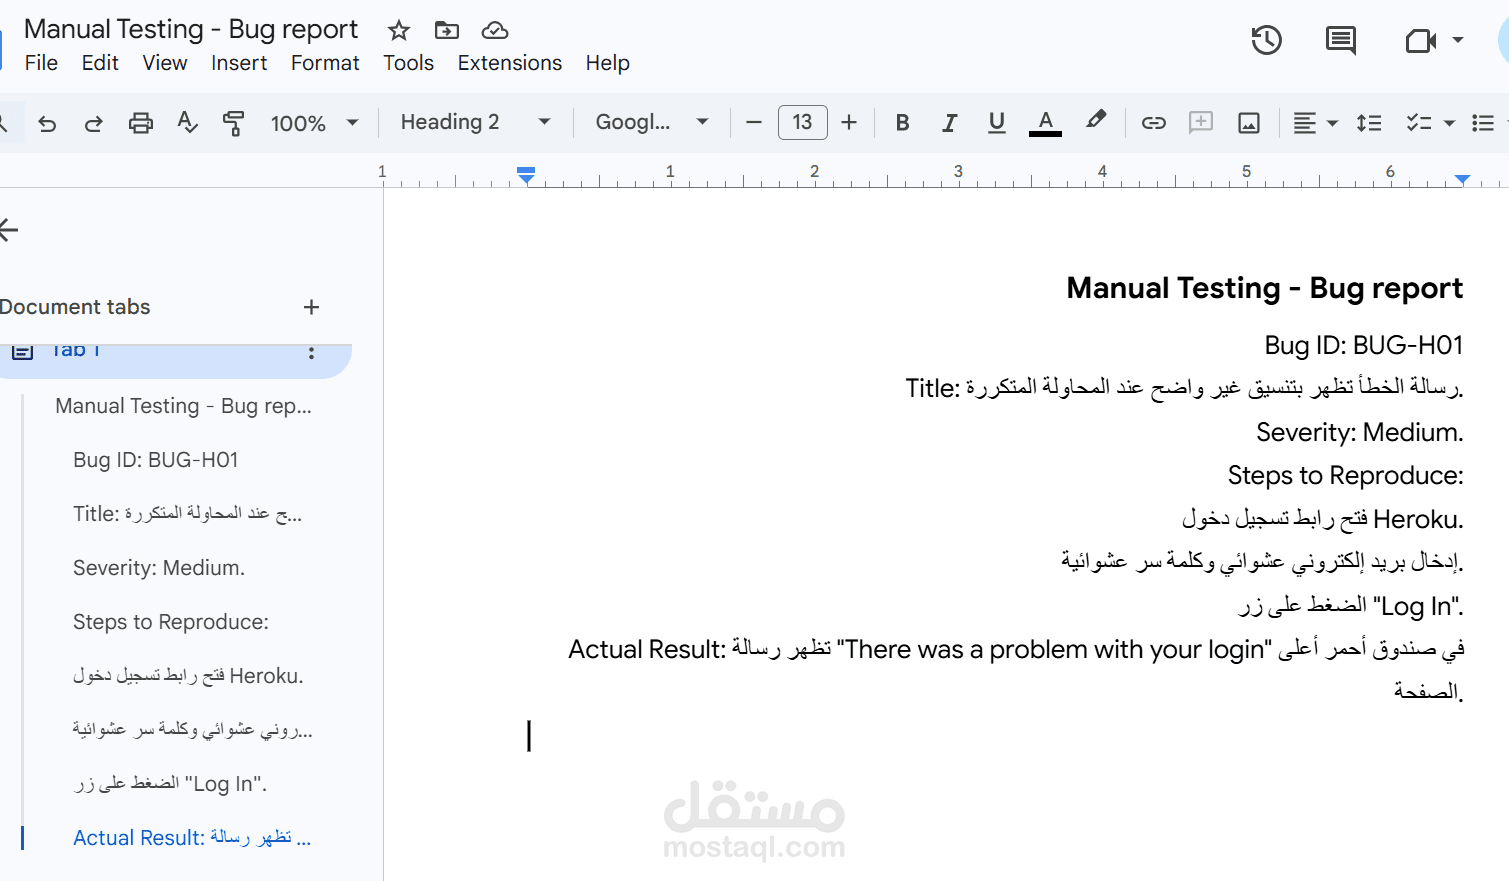Open video call options dropdown arrow
Image resolution: width=1509 pixels, height=881 pixels.
(x=1458, y=40)
